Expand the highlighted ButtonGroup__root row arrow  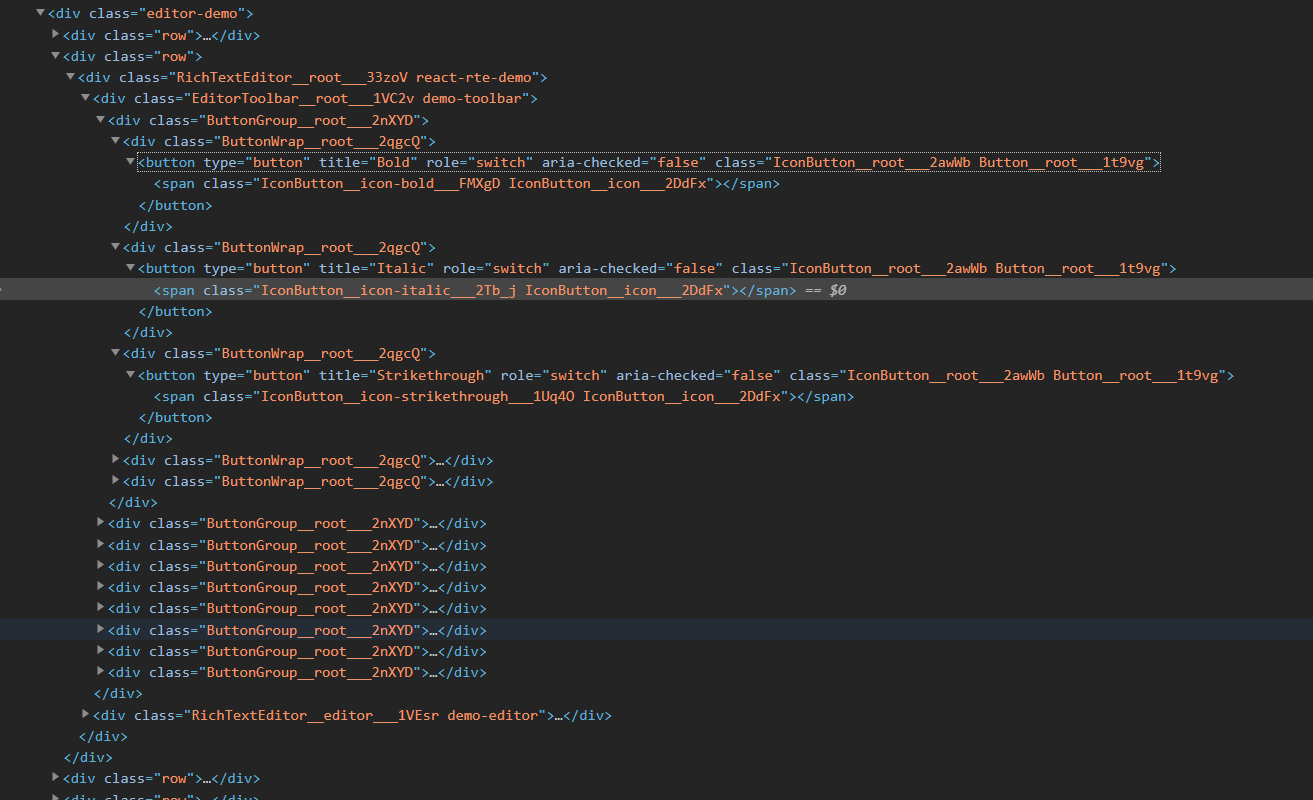100,630
